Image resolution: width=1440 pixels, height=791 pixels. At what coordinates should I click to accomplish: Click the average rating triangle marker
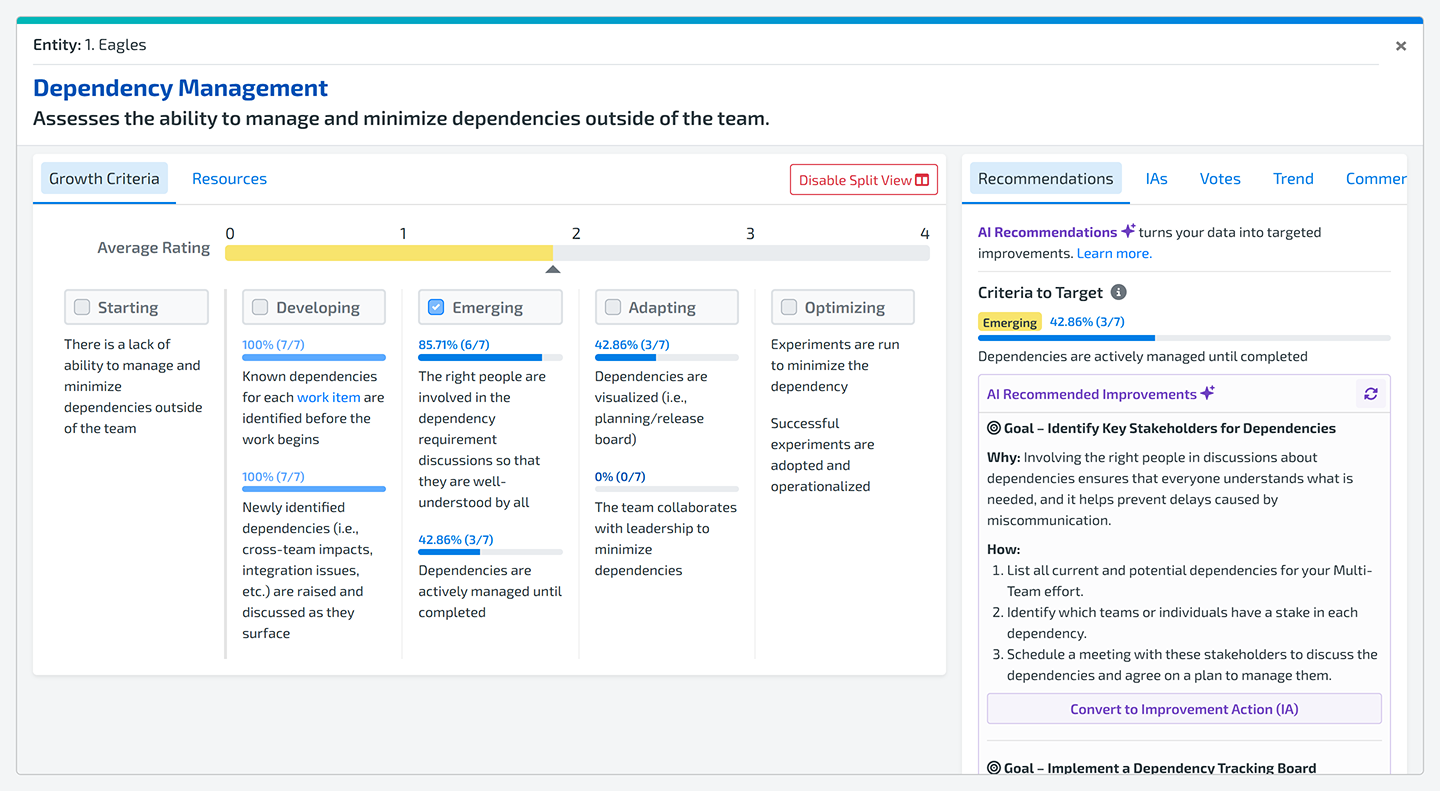[x=553, y=269]
